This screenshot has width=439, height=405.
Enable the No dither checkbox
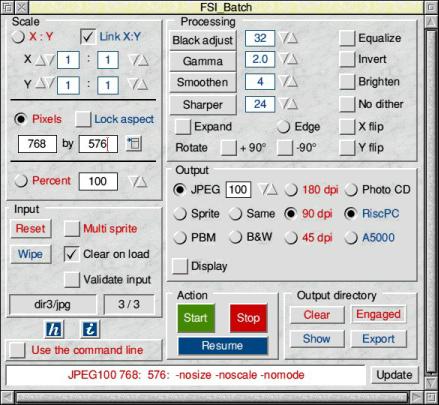[x=347, y=104]
